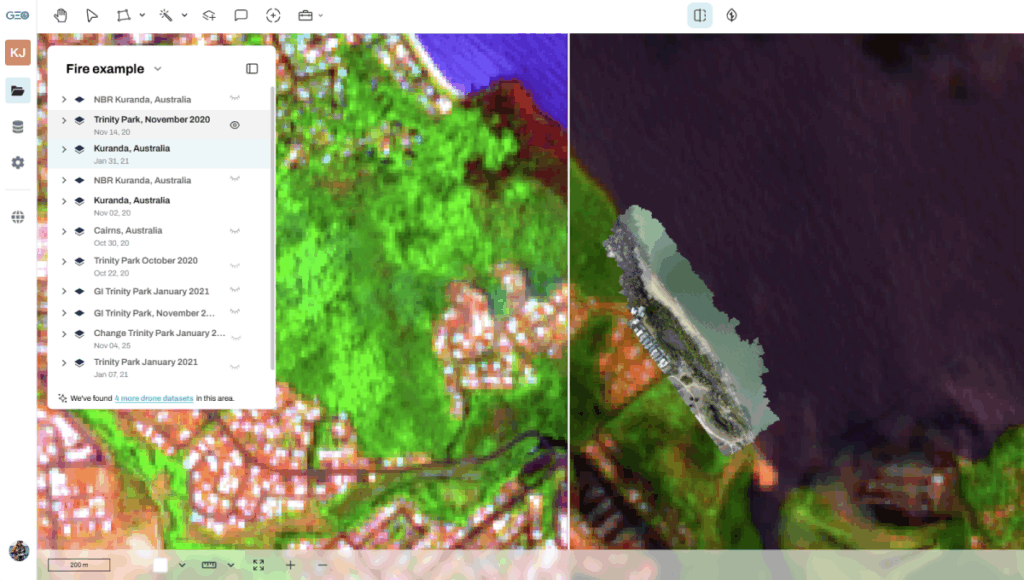Collapse the layers side panel
The width and height of the screenshot is (1024, 580).
[x=252, y=69]
